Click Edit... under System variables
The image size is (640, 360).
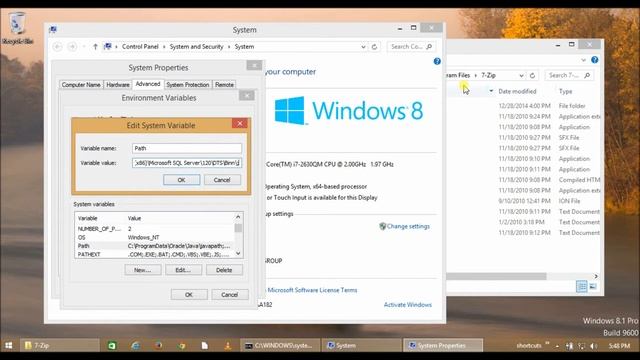pos(183,270)
